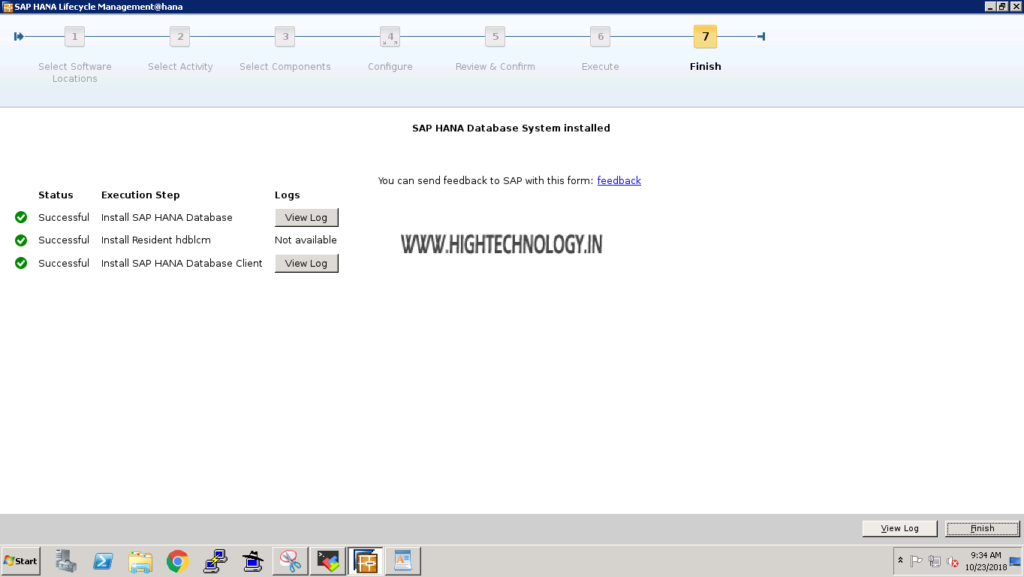Go to step 1 Select Software Locations
1024x577 pixels.
[74, 37]
